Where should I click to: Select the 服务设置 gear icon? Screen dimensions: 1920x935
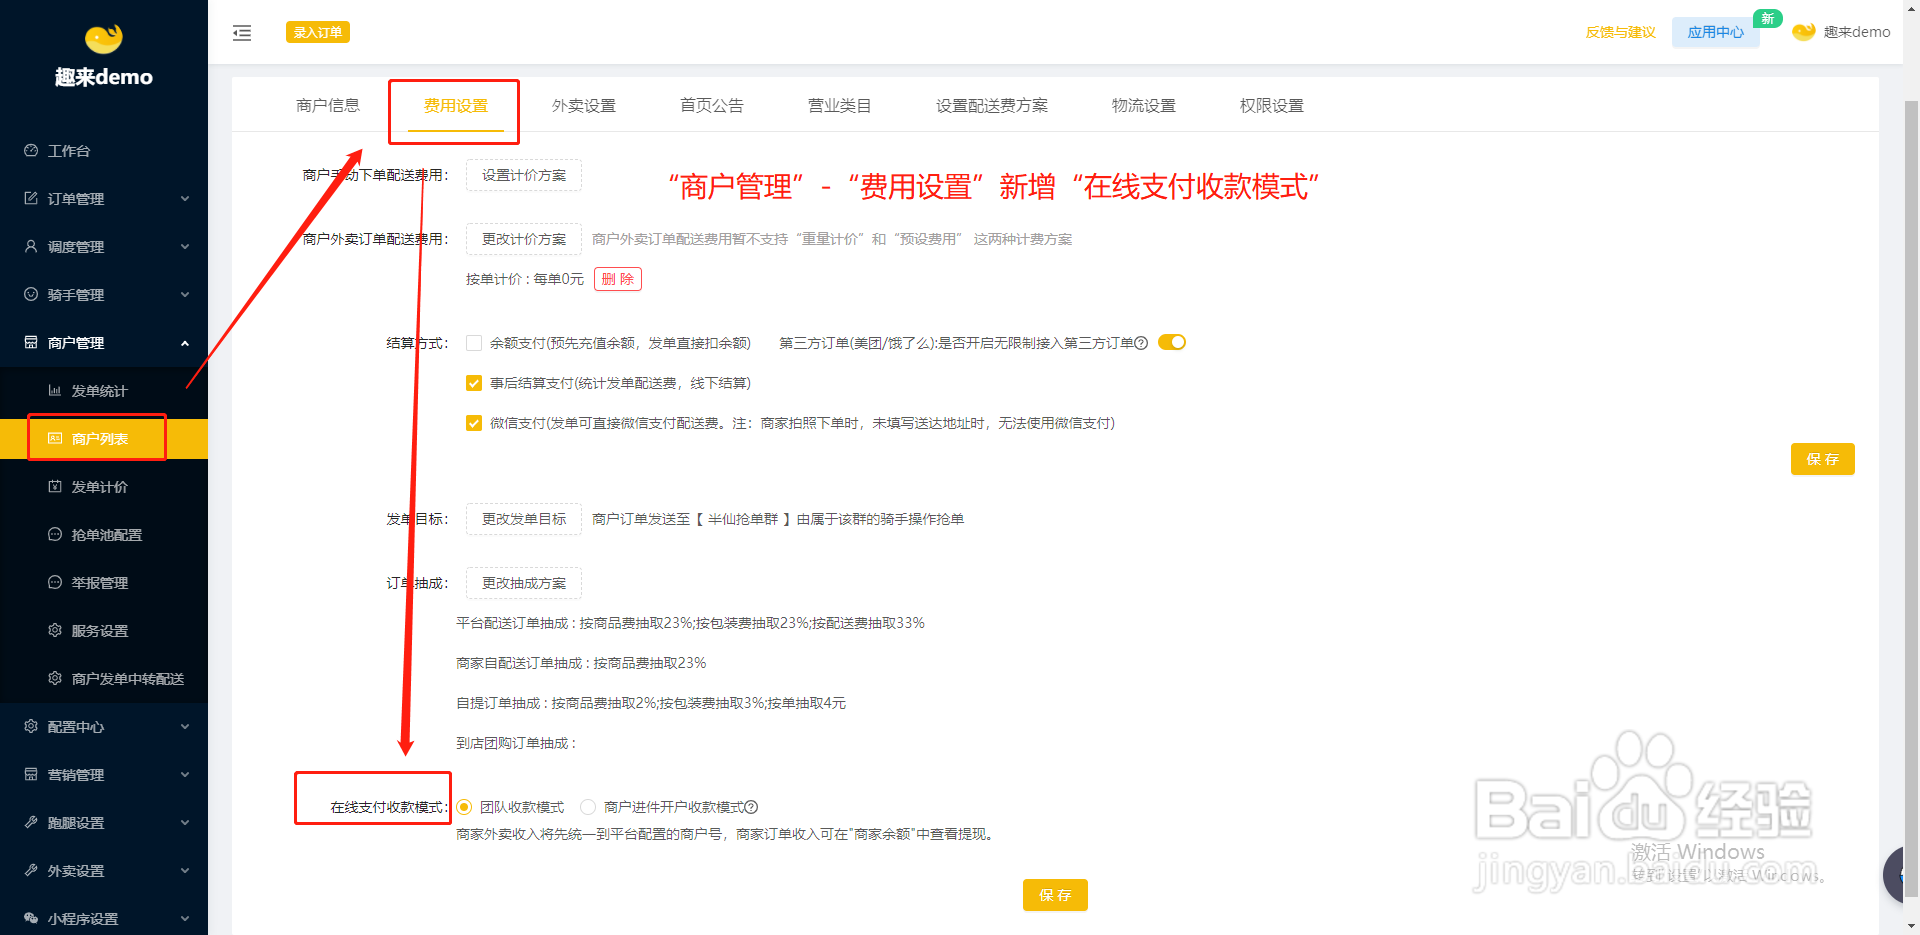(x=55, y=630)
